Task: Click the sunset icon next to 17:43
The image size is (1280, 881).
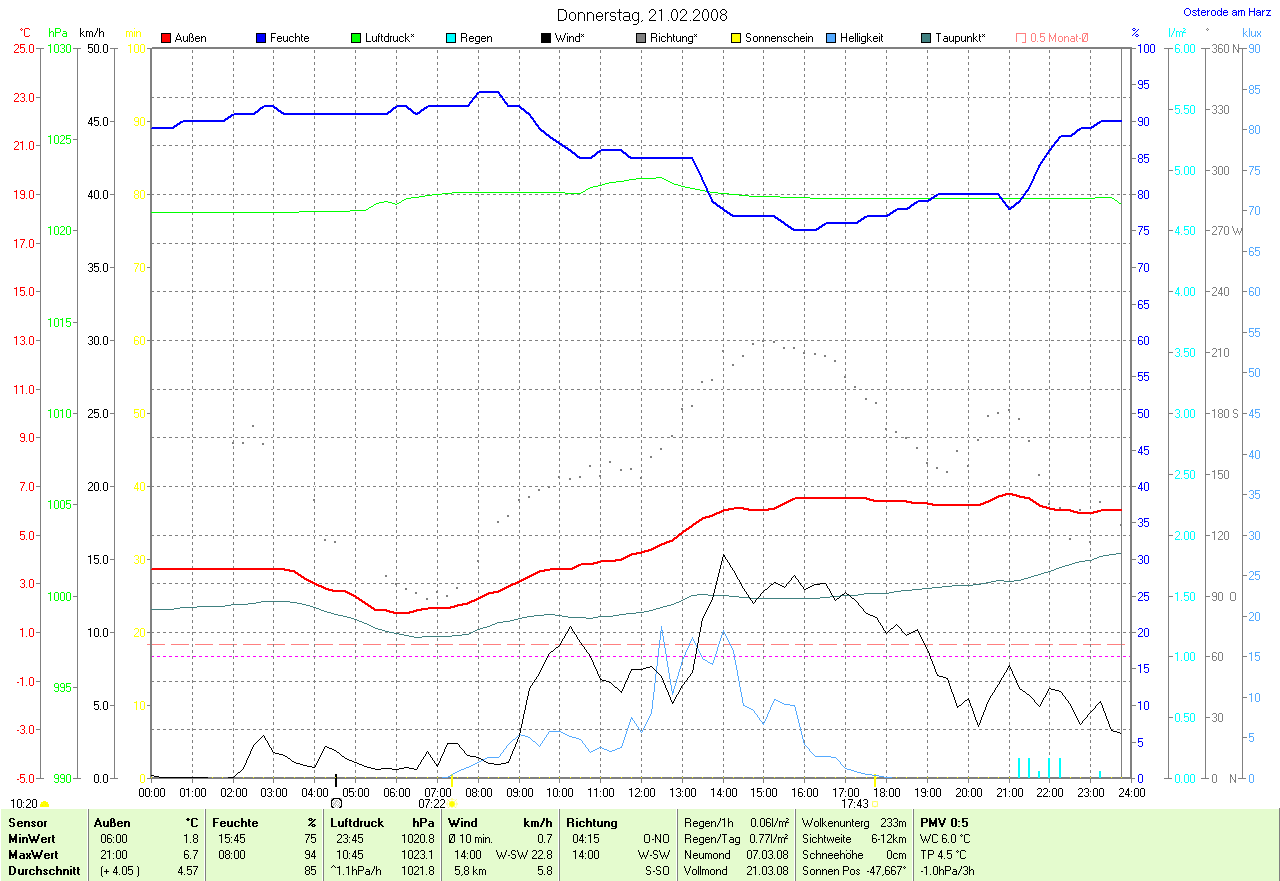Action: pyautogui.click(x=875, y=803)
